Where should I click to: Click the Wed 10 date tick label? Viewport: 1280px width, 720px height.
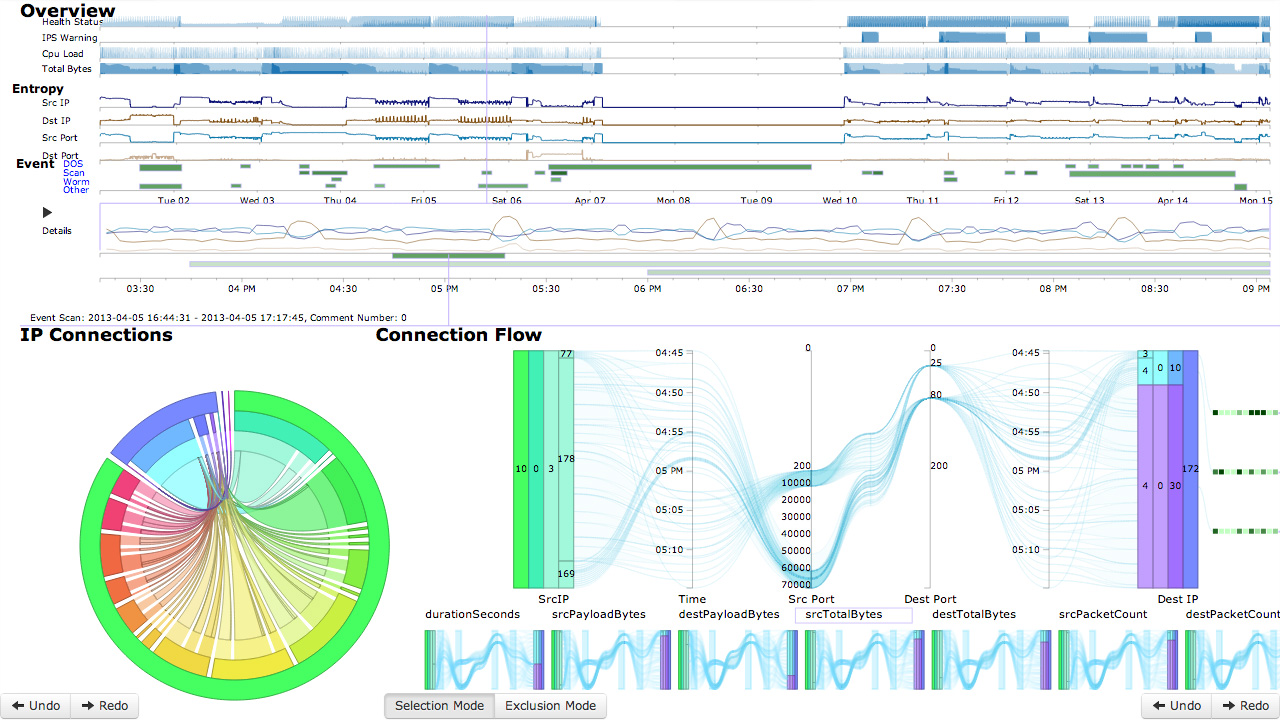(x=840, y=200)
